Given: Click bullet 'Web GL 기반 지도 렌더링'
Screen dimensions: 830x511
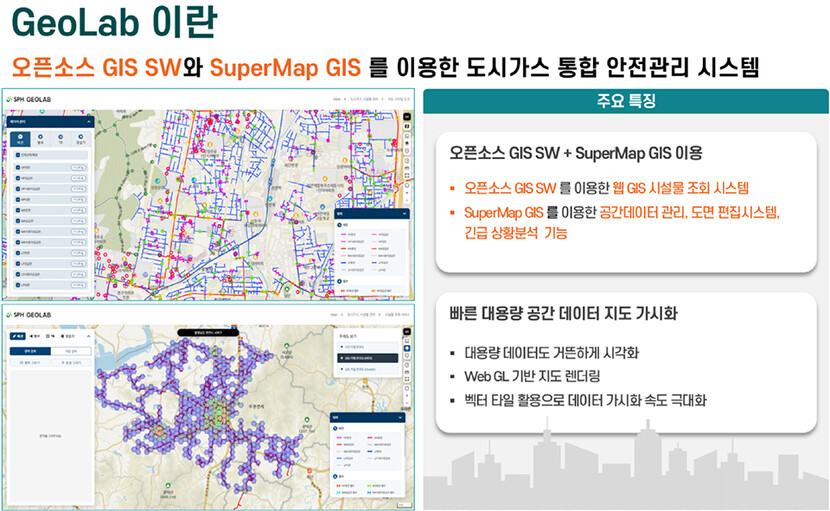Looking at the screenshot, I should pyautogui.click(x=532, y=376).
